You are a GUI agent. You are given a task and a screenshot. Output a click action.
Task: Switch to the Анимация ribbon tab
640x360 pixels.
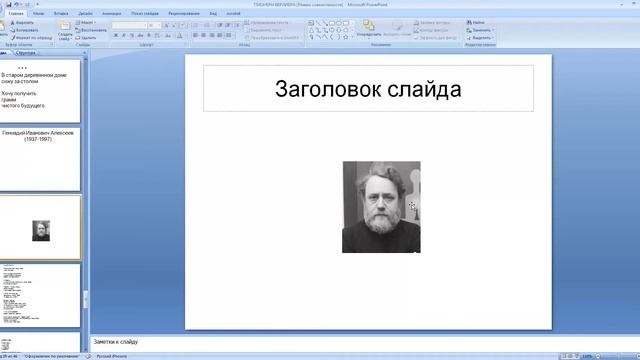click(111, 13)
